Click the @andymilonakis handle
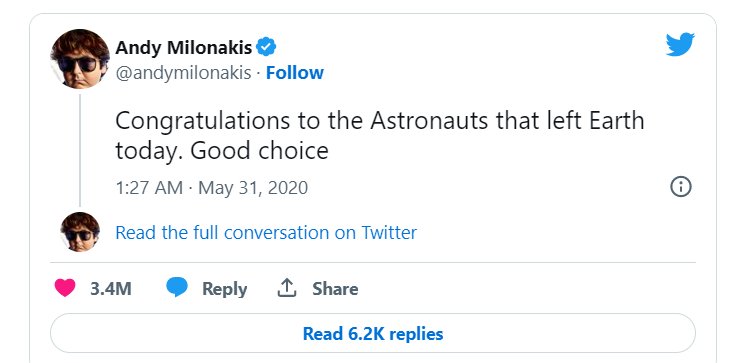749x363 pixels. click(183, 73)
